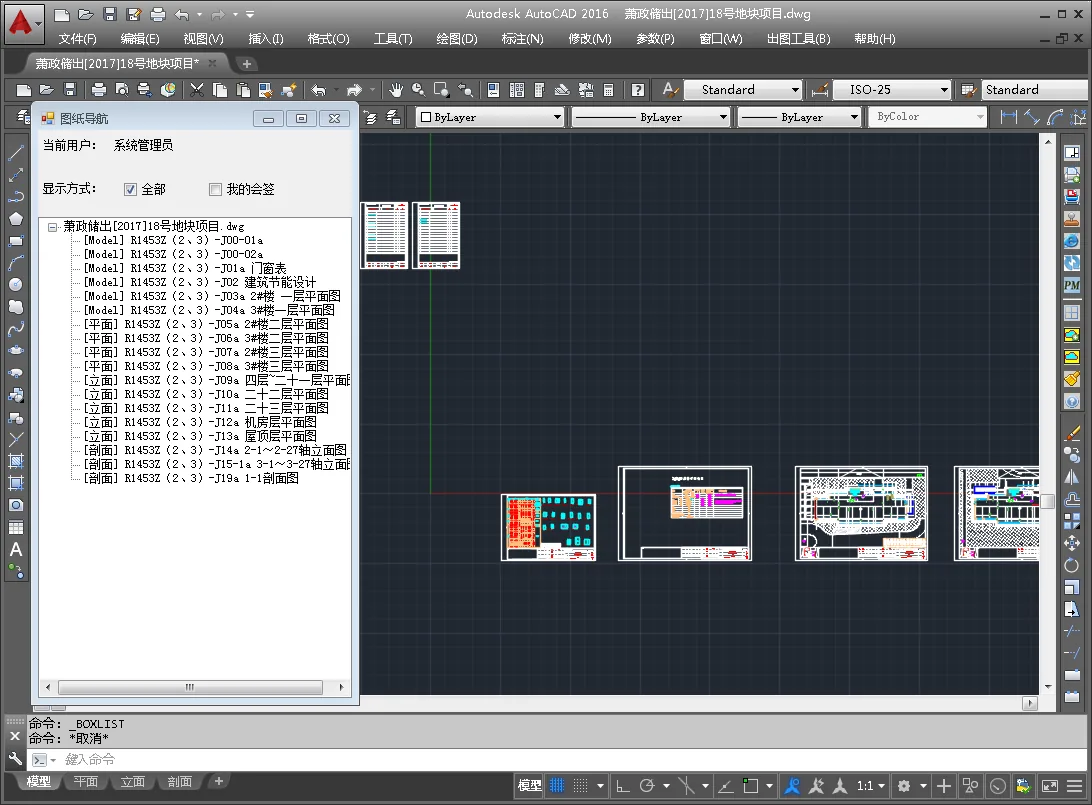Select the Circle draw tool
The height and width of the screenshot is (805, 1092).
(16, 284)
